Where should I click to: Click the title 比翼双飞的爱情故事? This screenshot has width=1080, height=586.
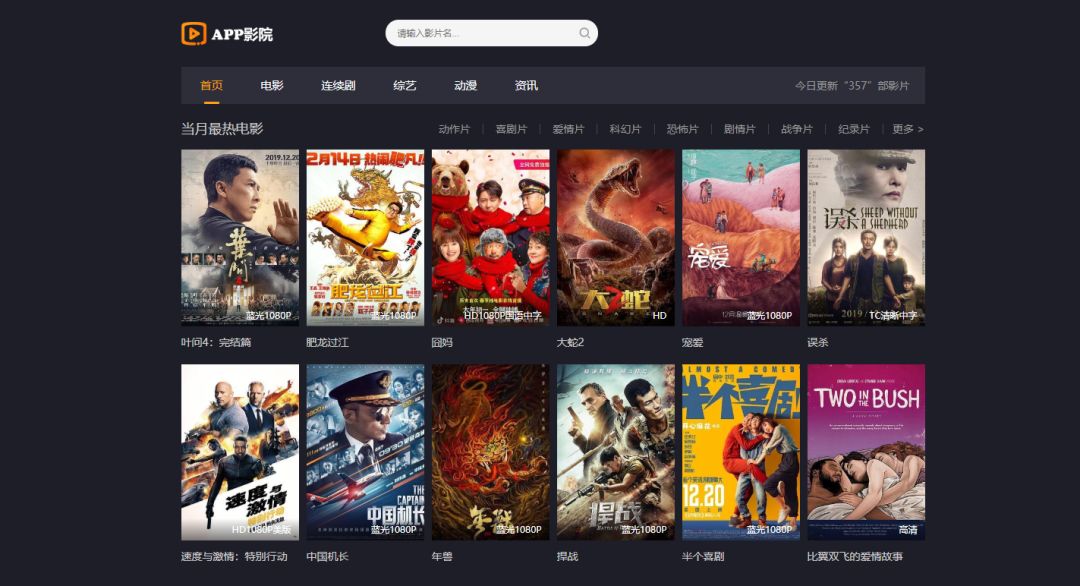coord(855,556)
